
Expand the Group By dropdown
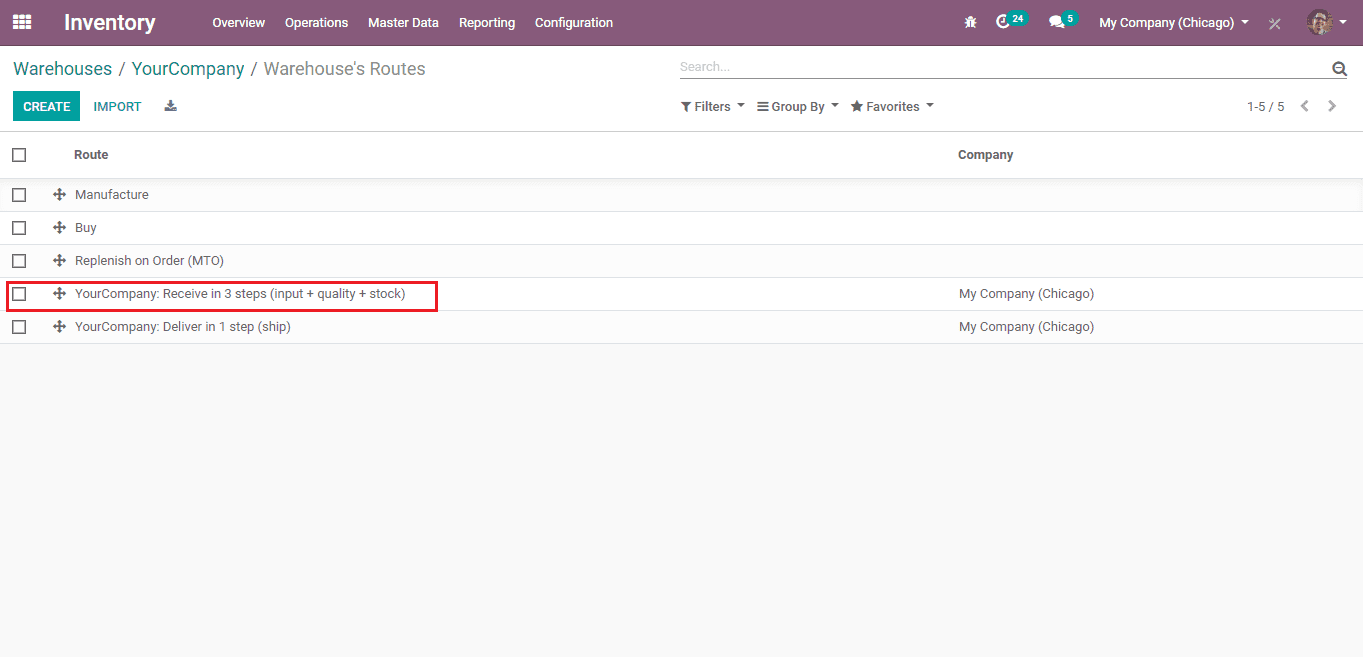[x=798, y=106]
